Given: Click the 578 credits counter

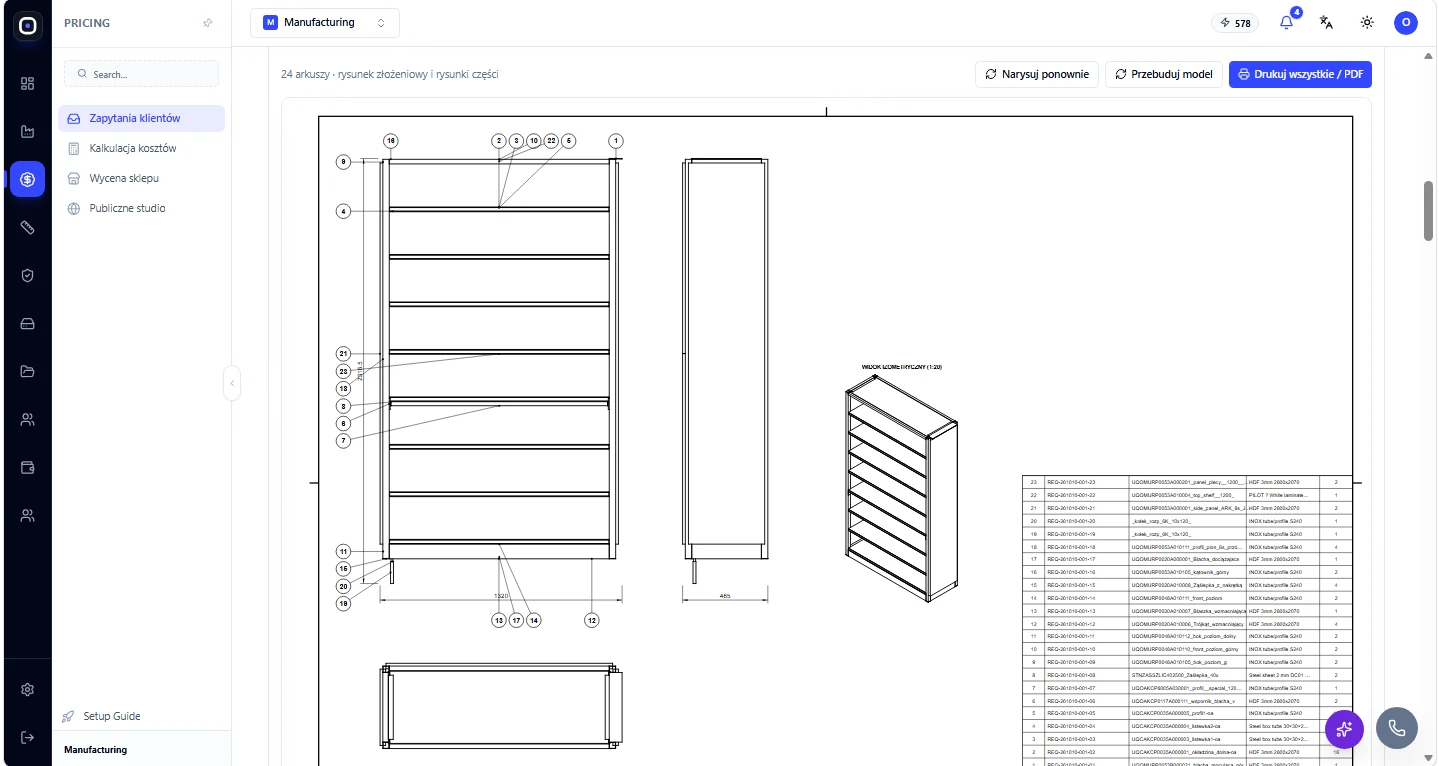Looking at the screenshot, I should [1234, 22].
